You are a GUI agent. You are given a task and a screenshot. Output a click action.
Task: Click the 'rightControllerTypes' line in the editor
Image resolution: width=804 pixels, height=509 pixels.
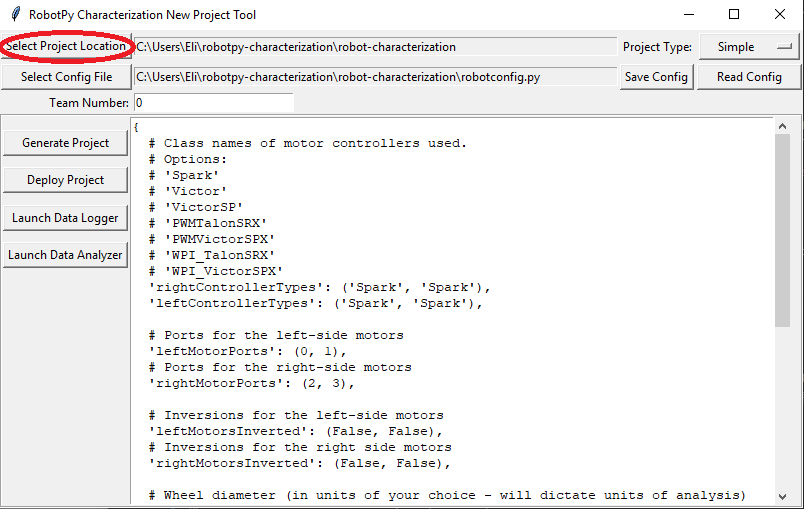[x=319, y=287]
